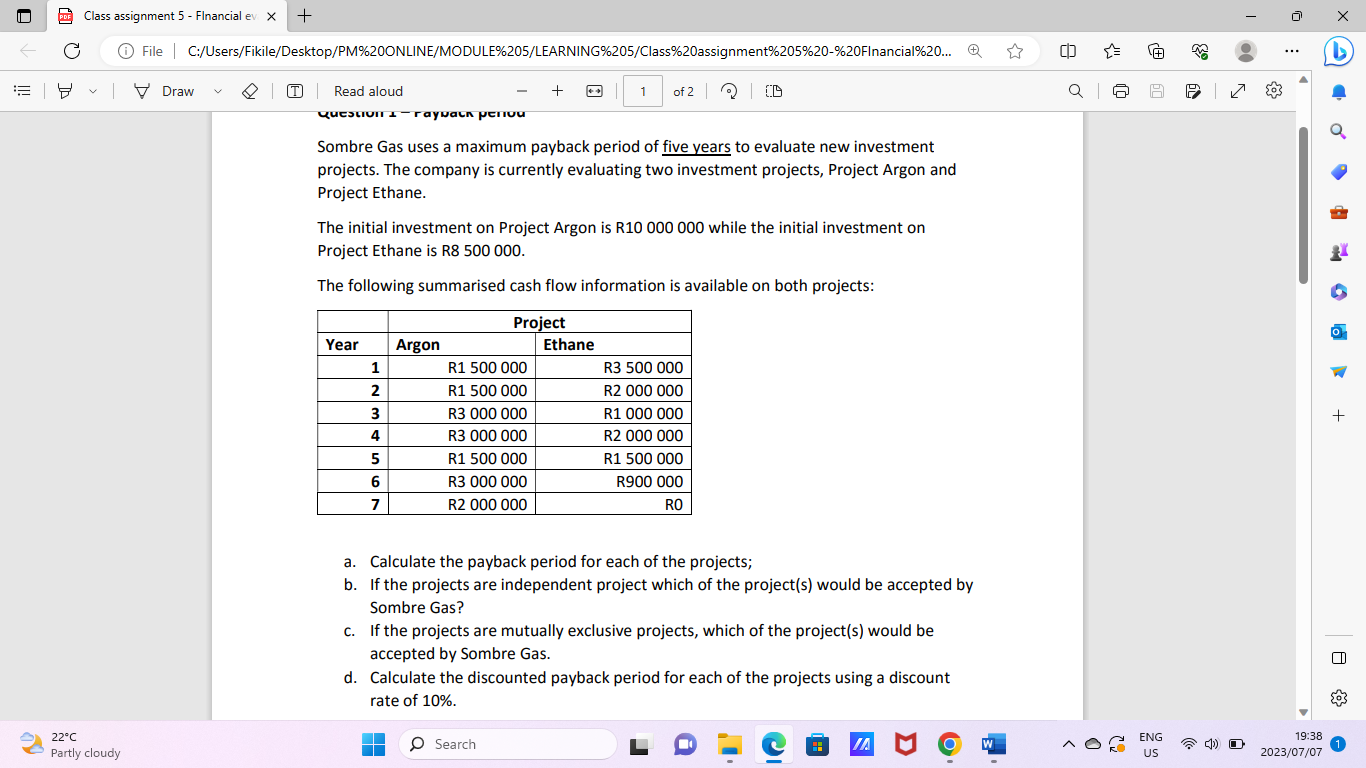Open the PDF table of contents
The height and width of the screenshot is (768, 1366).
coord(21,91)
